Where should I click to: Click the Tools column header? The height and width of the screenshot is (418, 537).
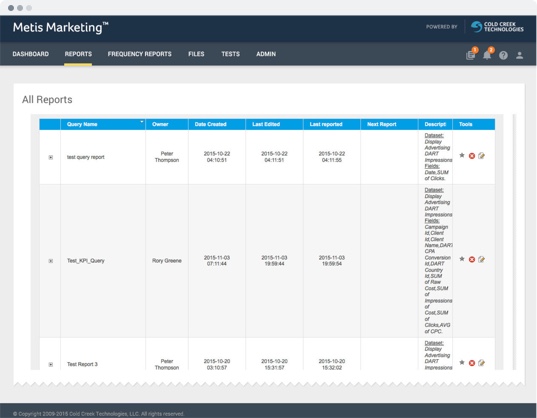click(474, 124)
